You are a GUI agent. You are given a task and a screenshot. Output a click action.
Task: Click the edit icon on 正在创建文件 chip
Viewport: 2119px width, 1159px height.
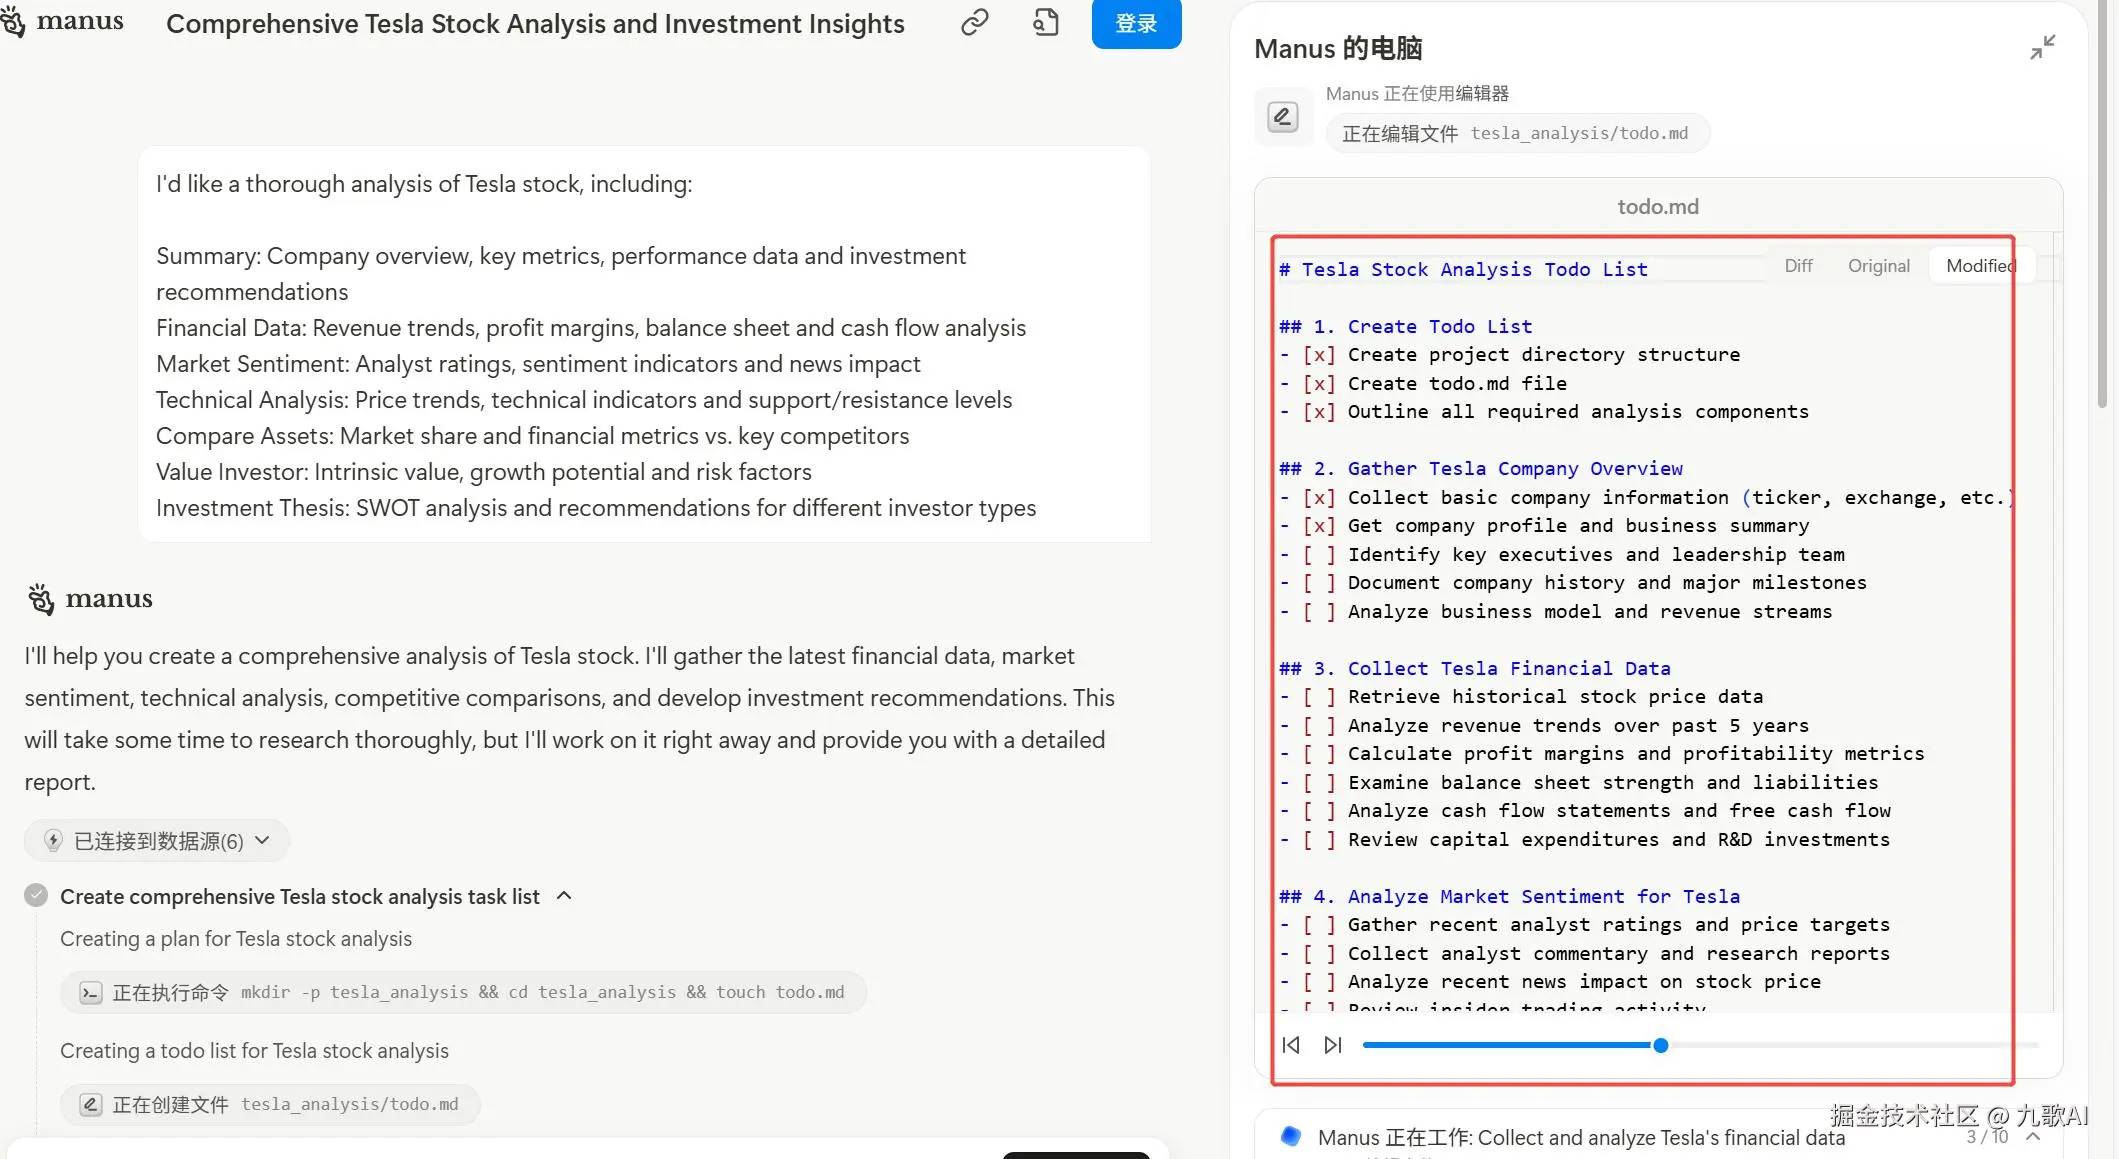91,1105
